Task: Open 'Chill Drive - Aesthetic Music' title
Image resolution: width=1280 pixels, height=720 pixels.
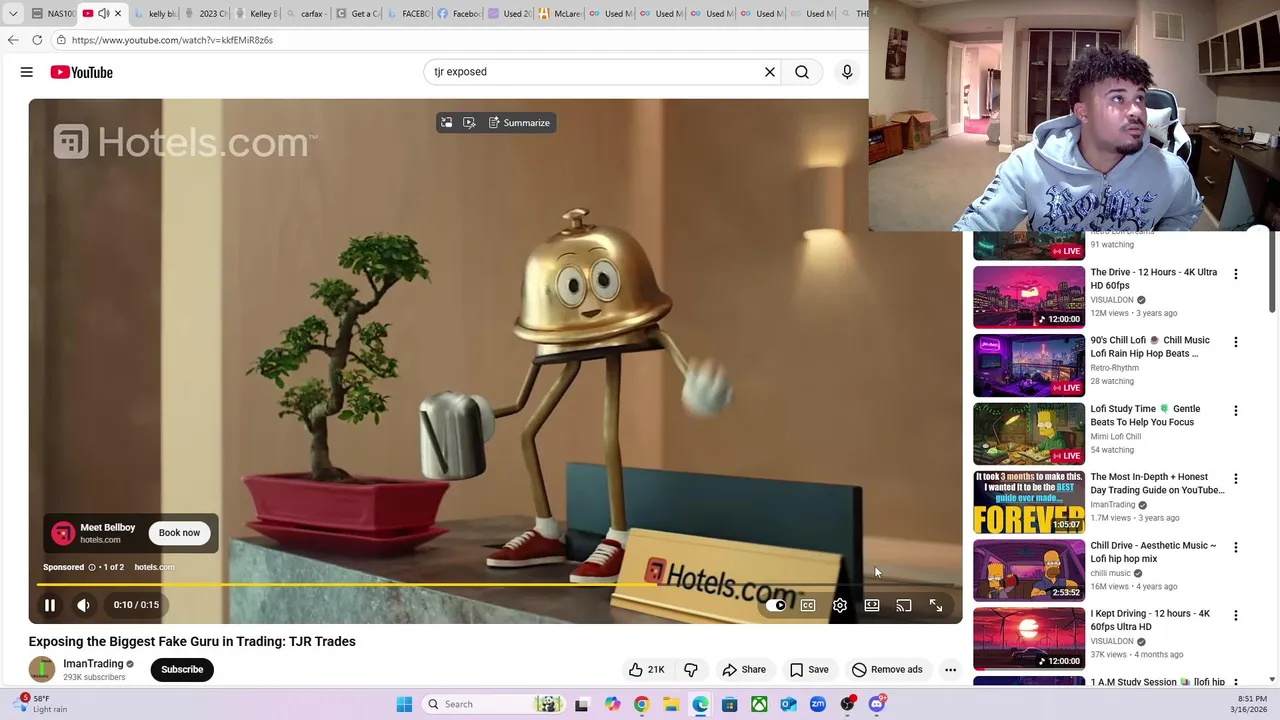Action: pos(1153,552)
